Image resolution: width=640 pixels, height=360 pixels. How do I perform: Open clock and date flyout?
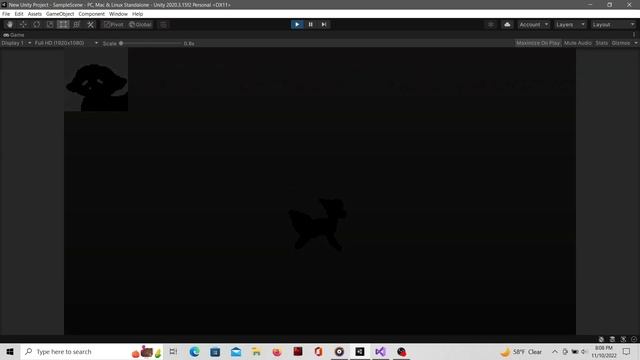(604, 351)
